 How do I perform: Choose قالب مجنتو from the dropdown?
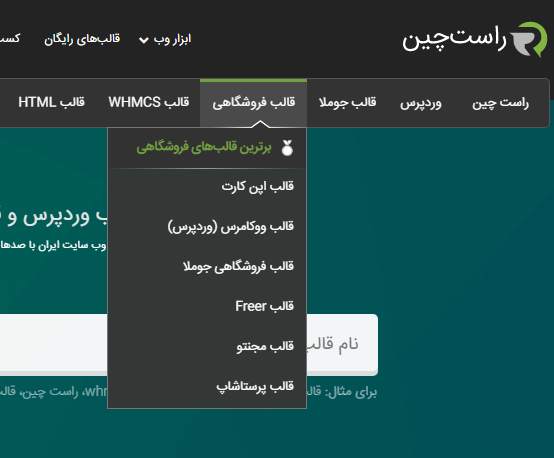point(265,346)
